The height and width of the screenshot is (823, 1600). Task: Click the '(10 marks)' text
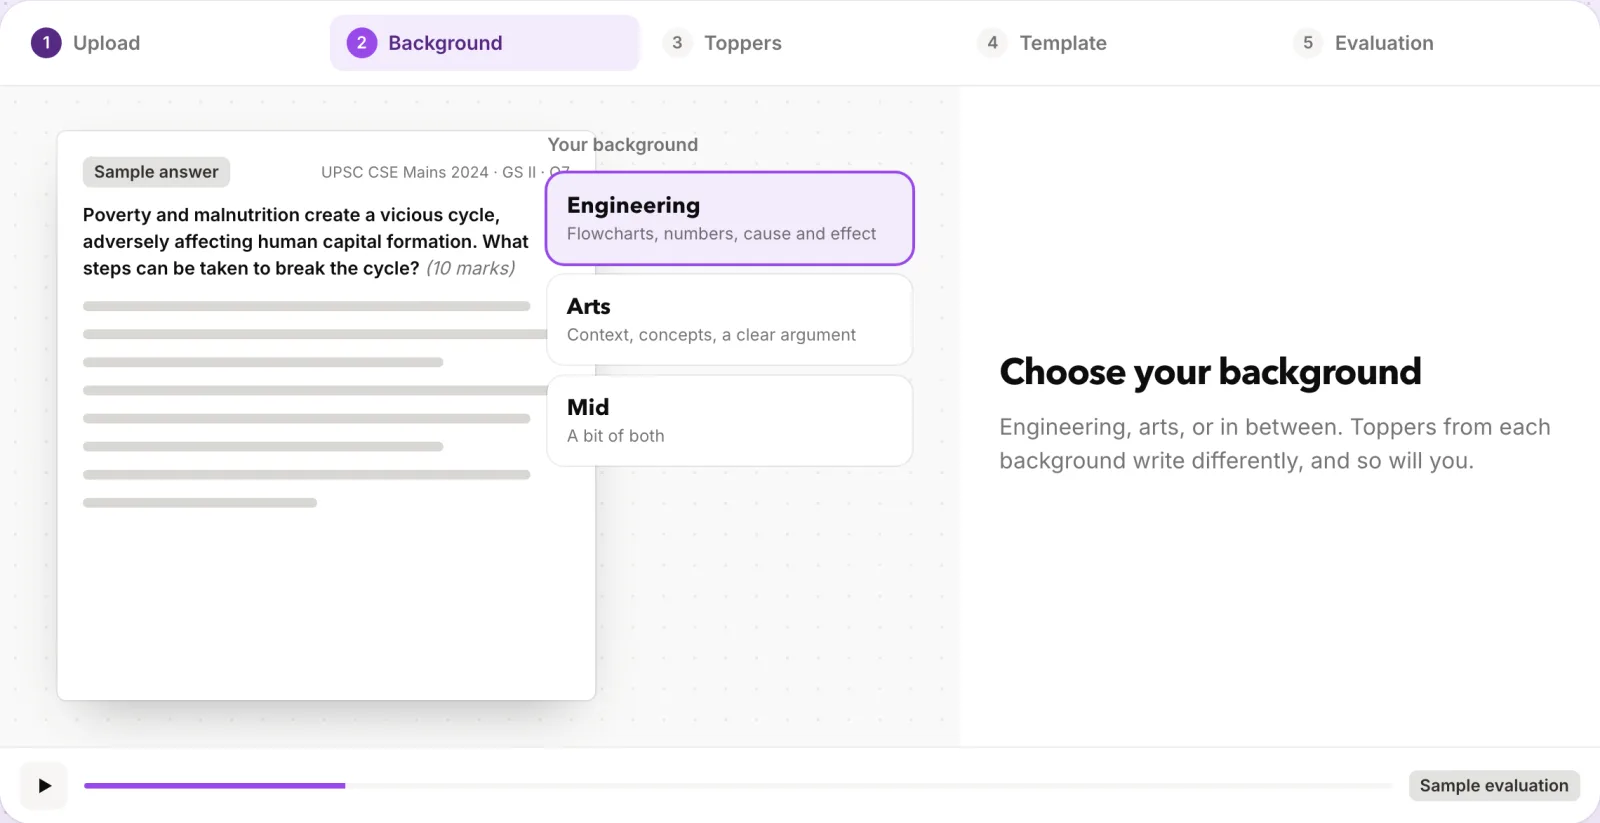(x=471, y=269)
